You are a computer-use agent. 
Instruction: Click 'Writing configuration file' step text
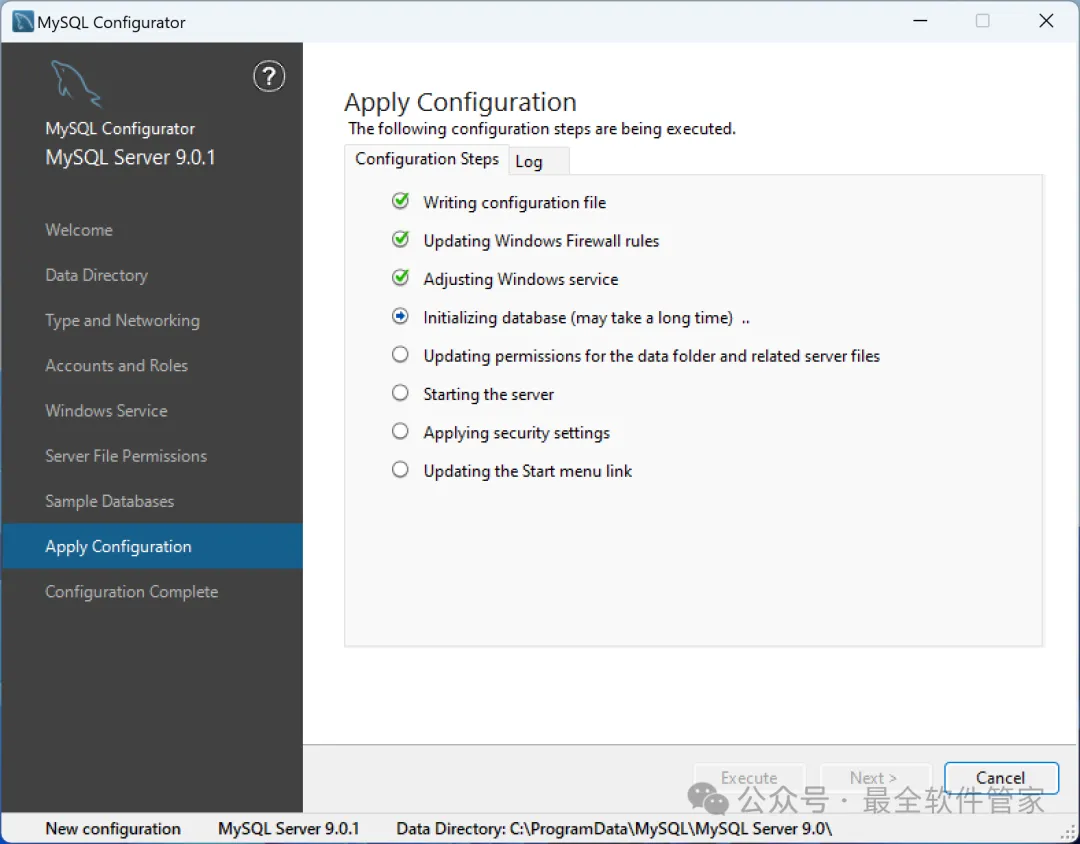tap(515, 203)
